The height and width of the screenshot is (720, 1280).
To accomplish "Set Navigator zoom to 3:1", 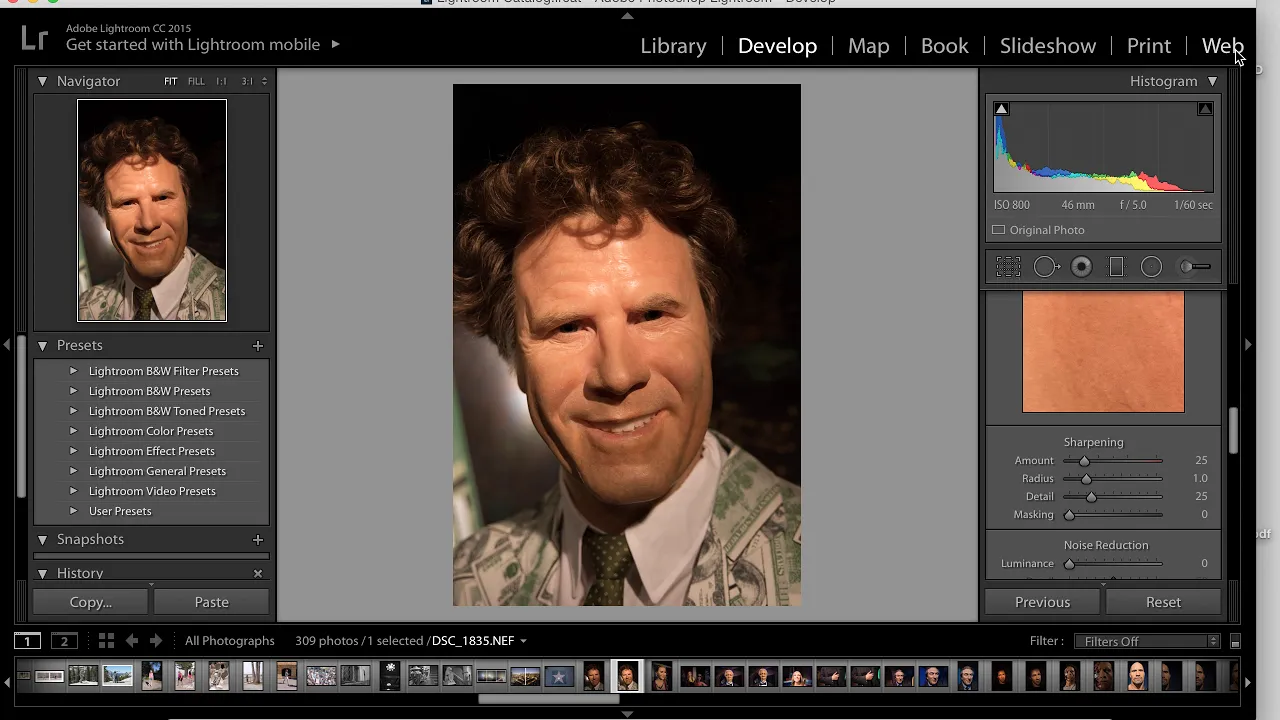I will (x=247, y=82).
